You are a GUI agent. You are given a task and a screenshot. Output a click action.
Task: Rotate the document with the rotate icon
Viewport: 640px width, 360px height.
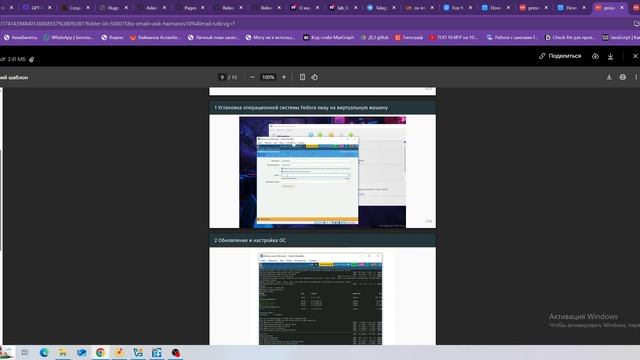point(314,77)
